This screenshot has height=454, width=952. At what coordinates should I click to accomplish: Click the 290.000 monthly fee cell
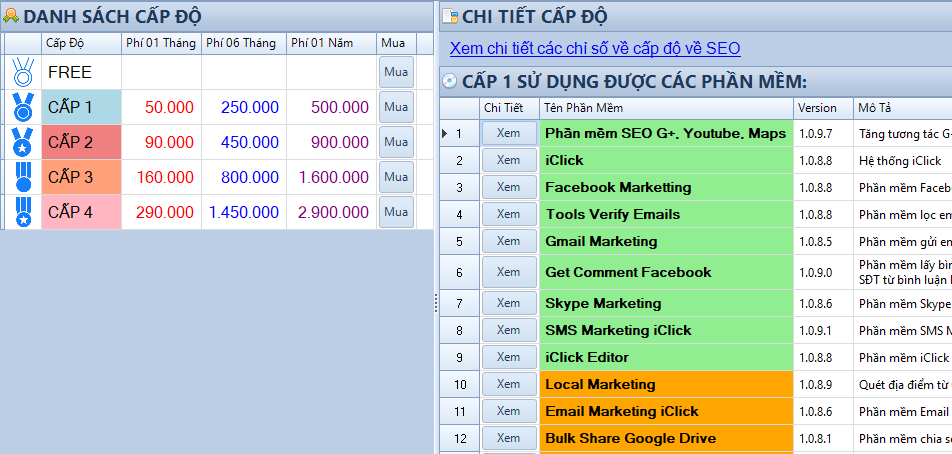point(162,212)
